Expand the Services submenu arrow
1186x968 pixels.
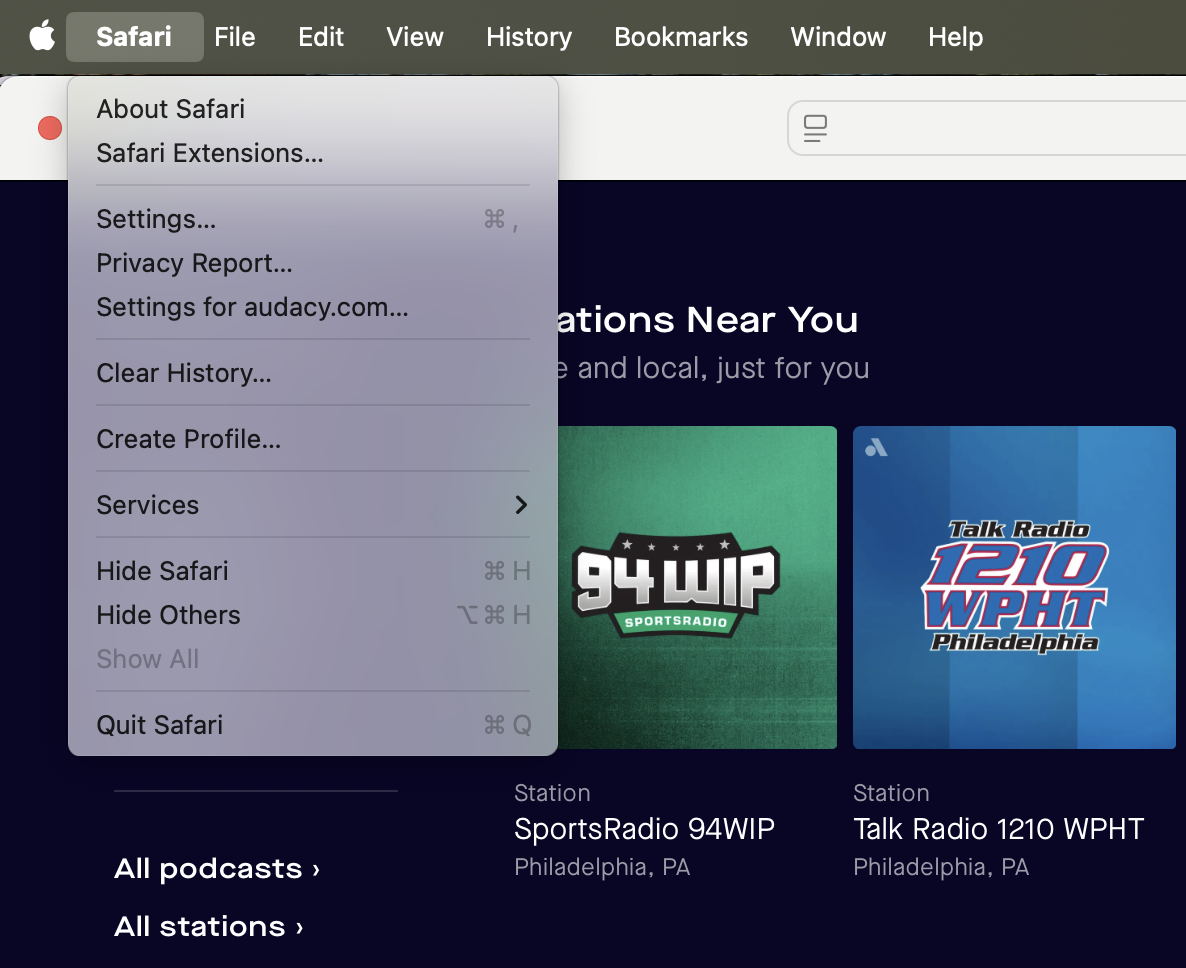520,505
